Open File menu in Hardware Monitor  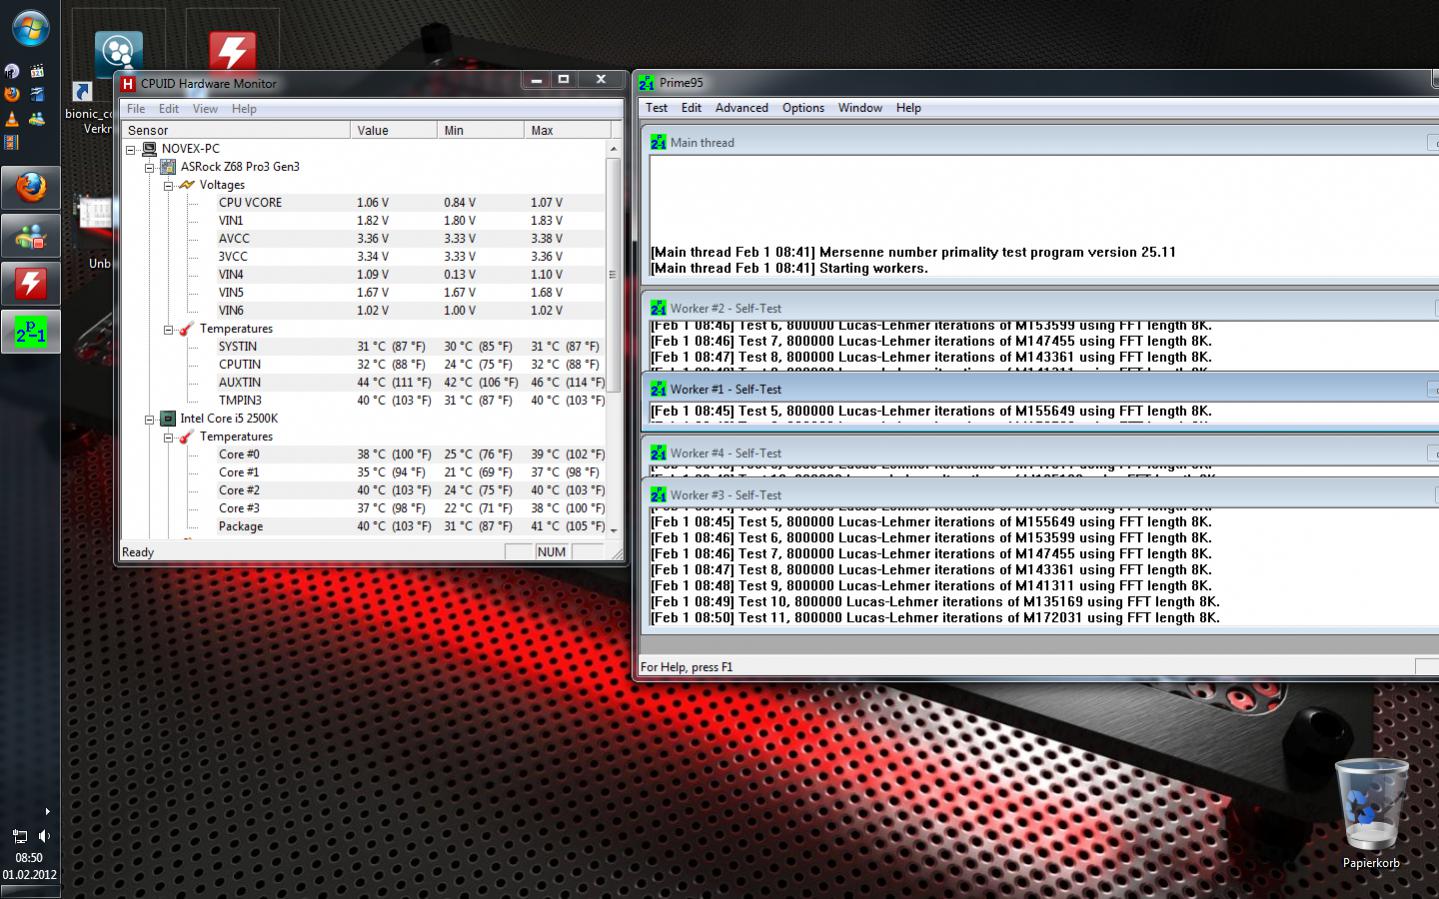(136, 109)
